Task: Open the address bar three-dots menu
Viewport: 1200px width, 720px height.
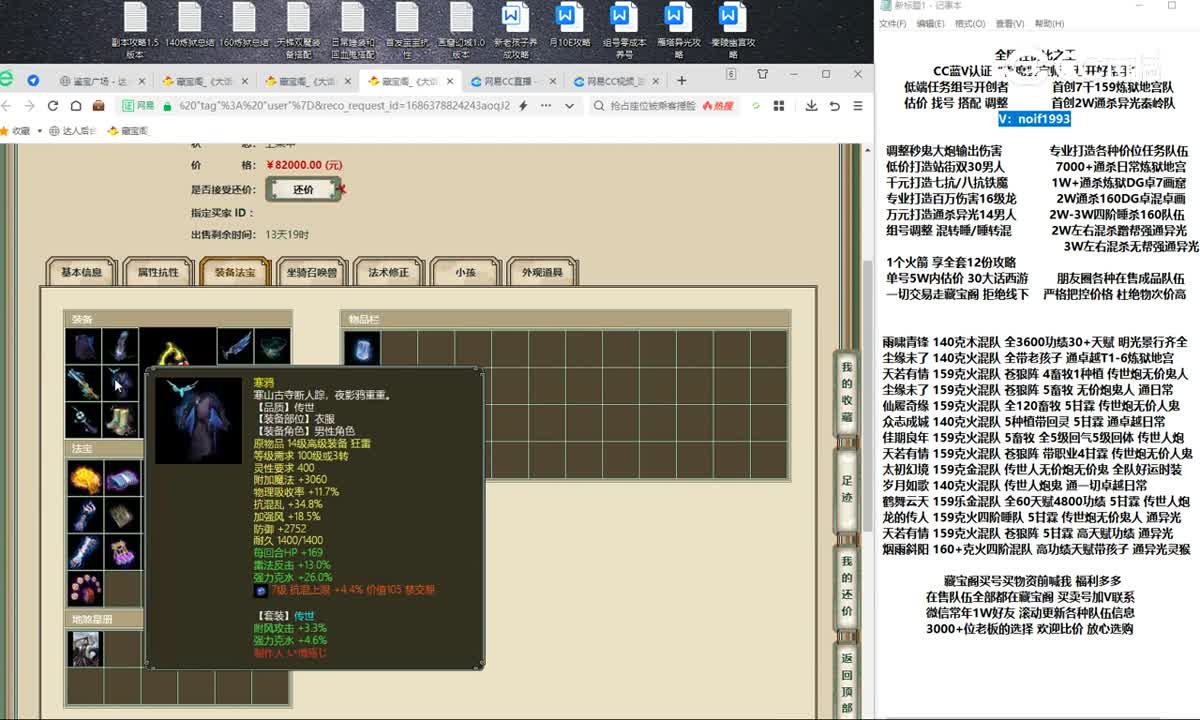Action: 544,106
